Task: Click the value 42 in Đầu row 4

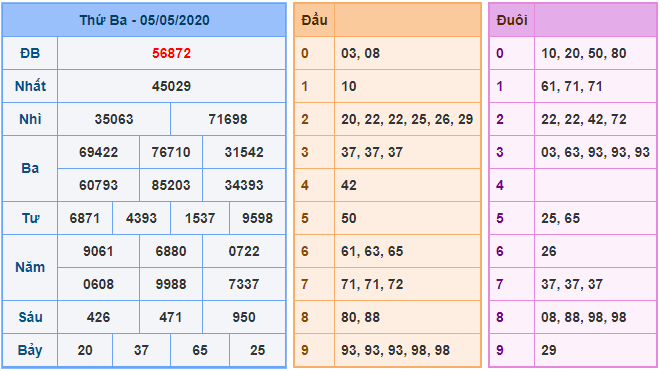Action: (349, 185)
